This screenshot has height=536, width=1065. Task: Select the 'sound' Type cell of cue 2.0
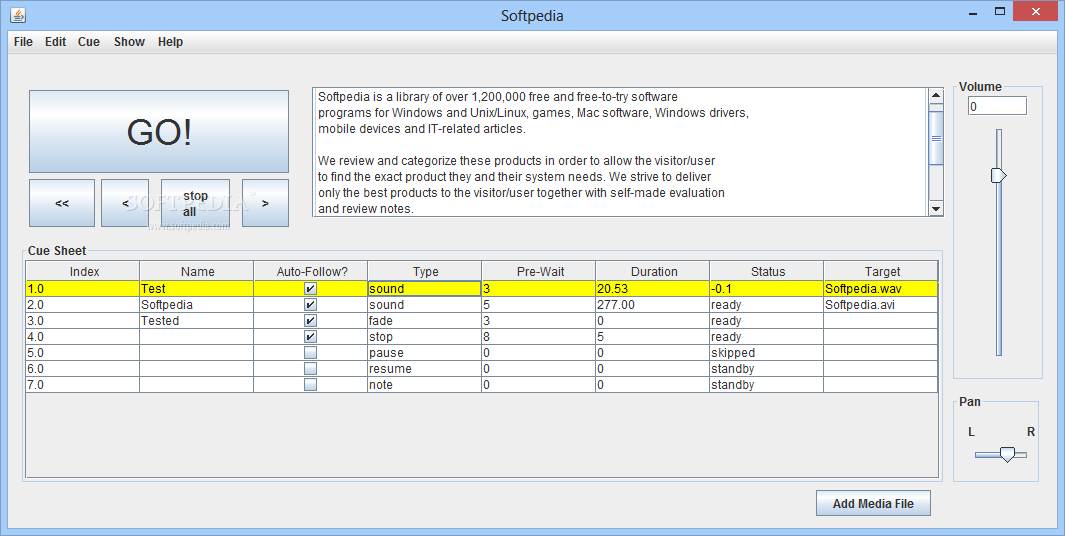(425, 305)
